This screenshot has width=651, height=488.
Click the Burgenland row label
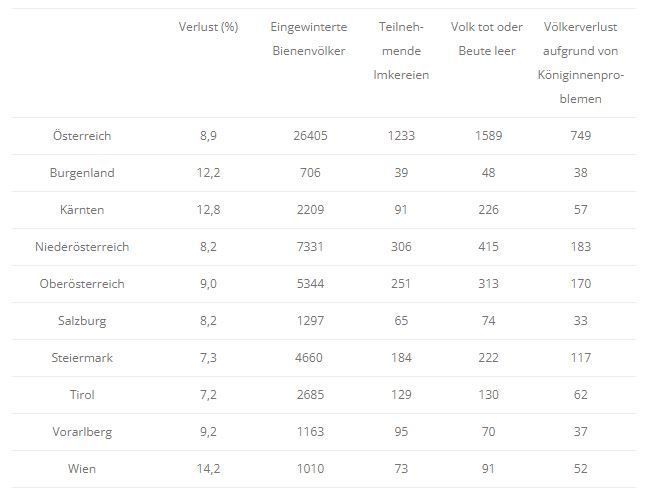pos(82,172)
